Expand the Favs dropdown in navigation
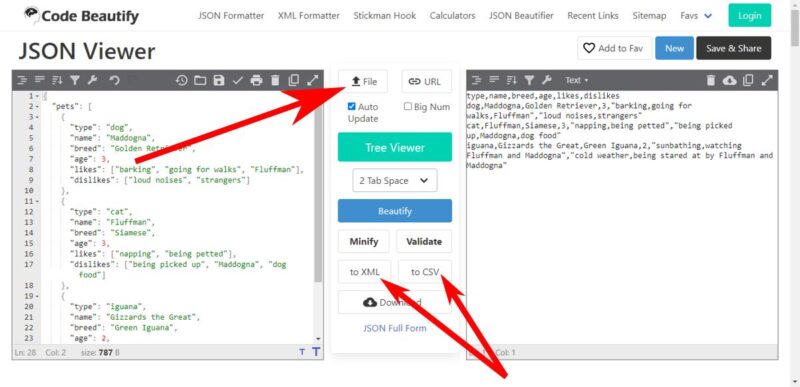Image resolution: width=800 pixels, height=387 pixels. pos(696,16)
